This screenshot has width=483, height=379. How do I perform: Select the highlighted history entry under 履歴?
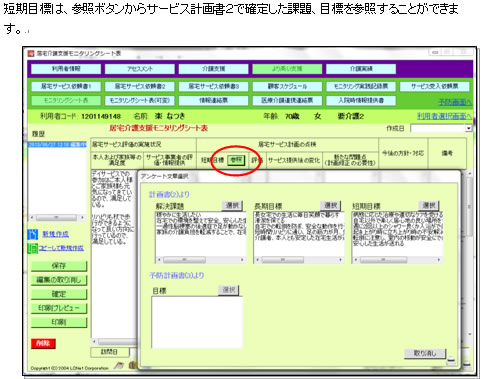(x=57, y=144)
